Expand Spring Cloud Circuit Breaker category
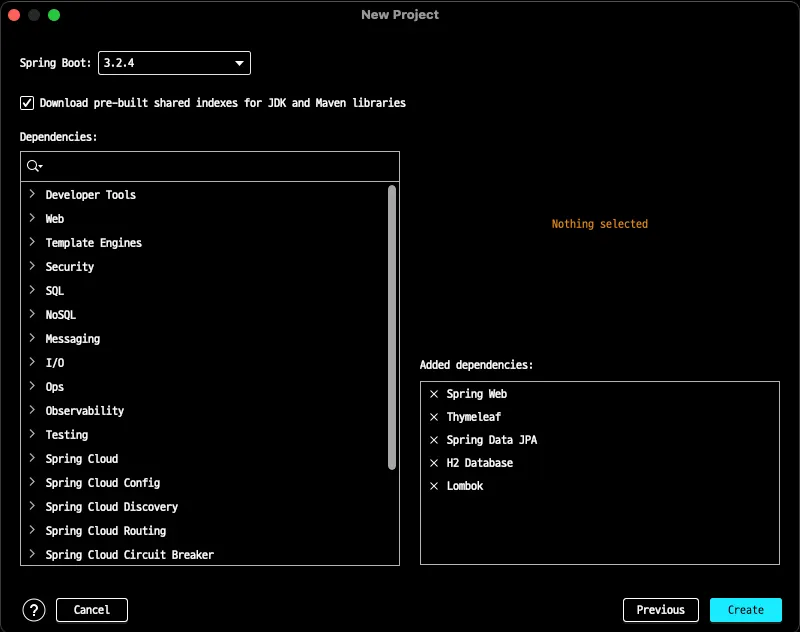The height and width of the screenshot is (632, 800). pyautogui.click(x=32, y=553)
